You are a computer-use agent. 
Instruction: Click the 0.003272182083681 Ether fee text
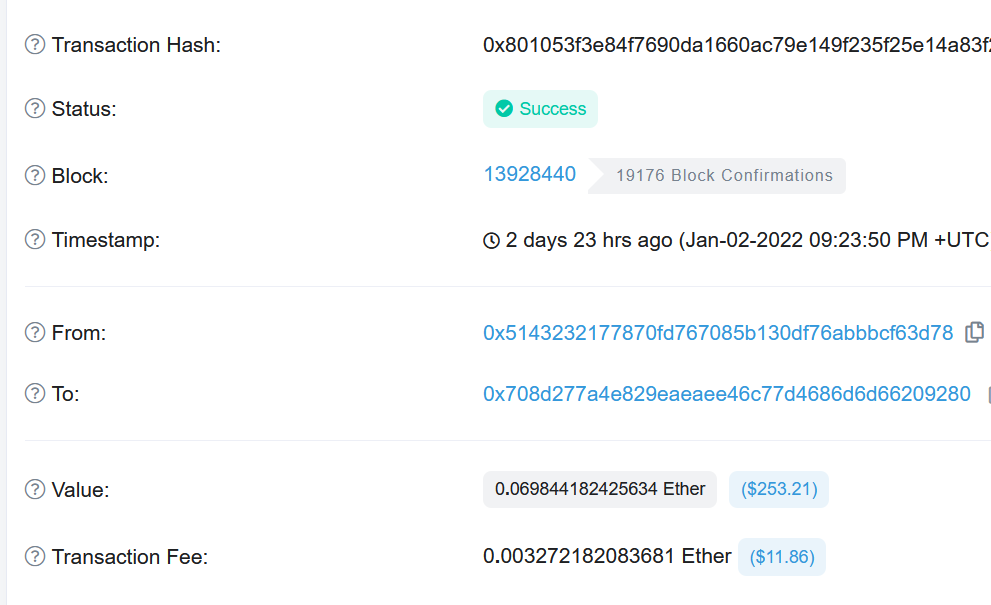point(607,556)
